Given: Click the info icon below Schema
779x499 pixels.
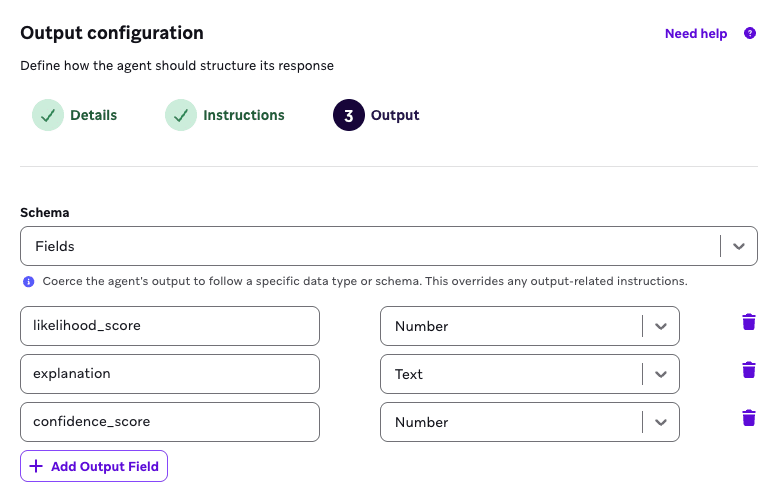Looking at the screenshot, I should coord(28,282).
